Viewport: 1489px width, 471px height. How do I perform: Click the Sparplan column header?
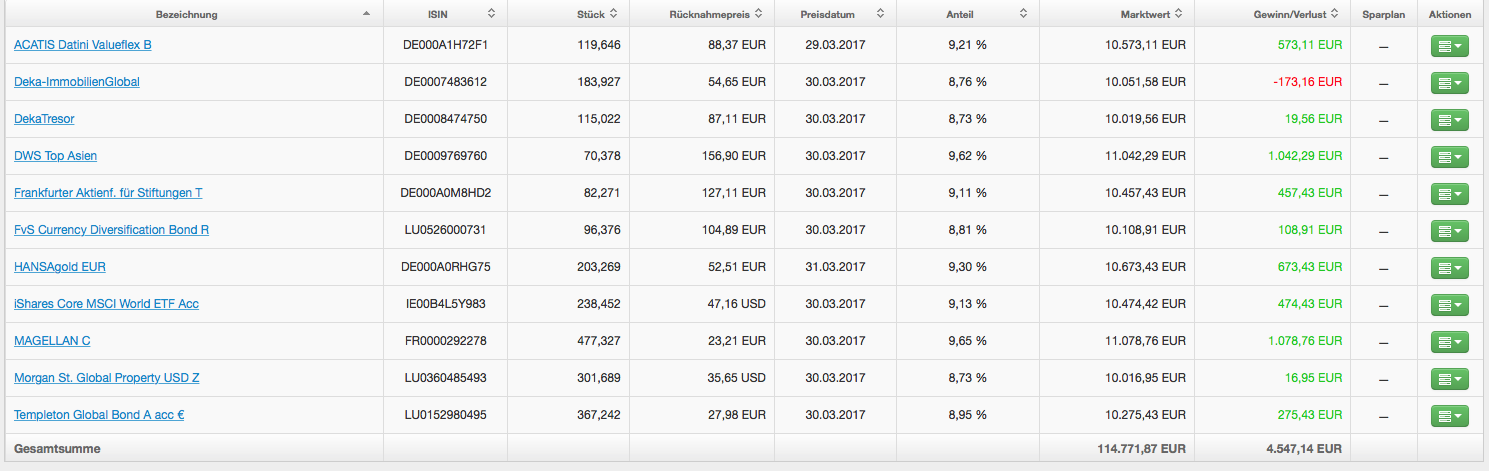(1383, 14)
